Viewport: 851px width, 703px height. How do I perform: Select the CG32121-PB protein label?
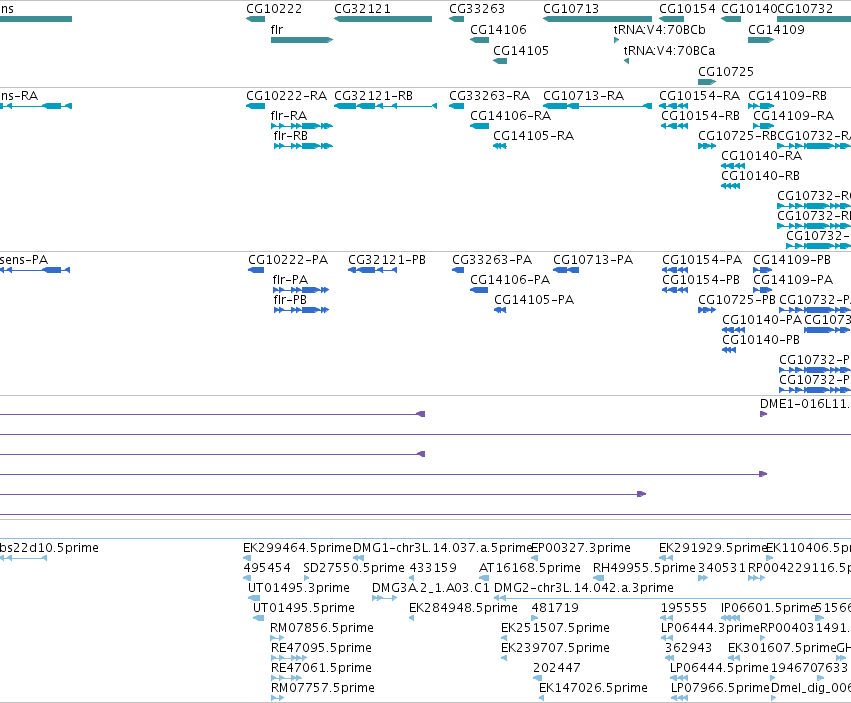coord(387,260)
